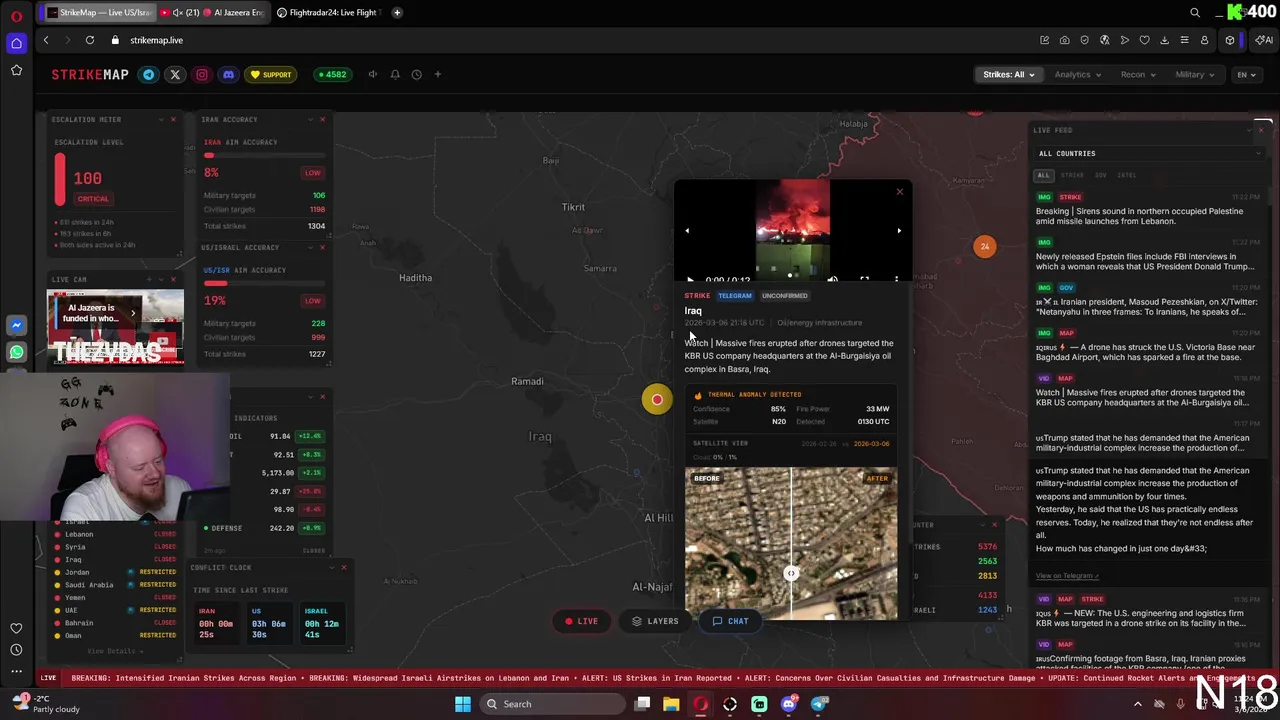Viewport: 1280px width, 720px height.
Task: Open the clock history icon in StrikeMap header
Action: (417, 74)
